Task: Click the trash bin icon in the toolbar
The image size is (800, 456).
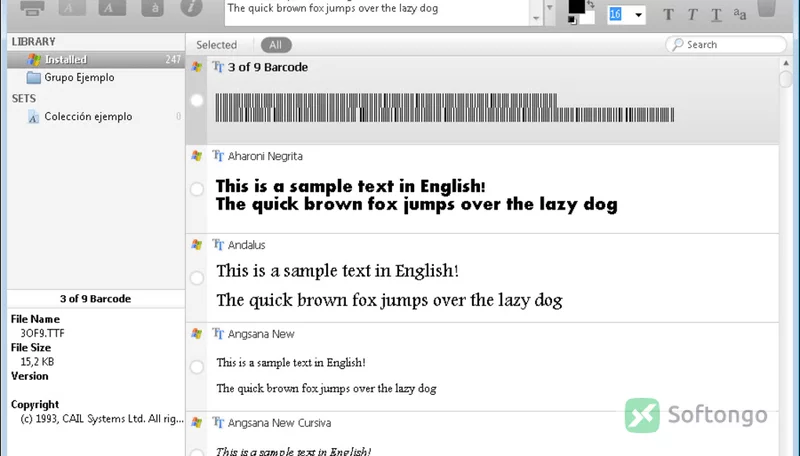Action: coord(766,8)
